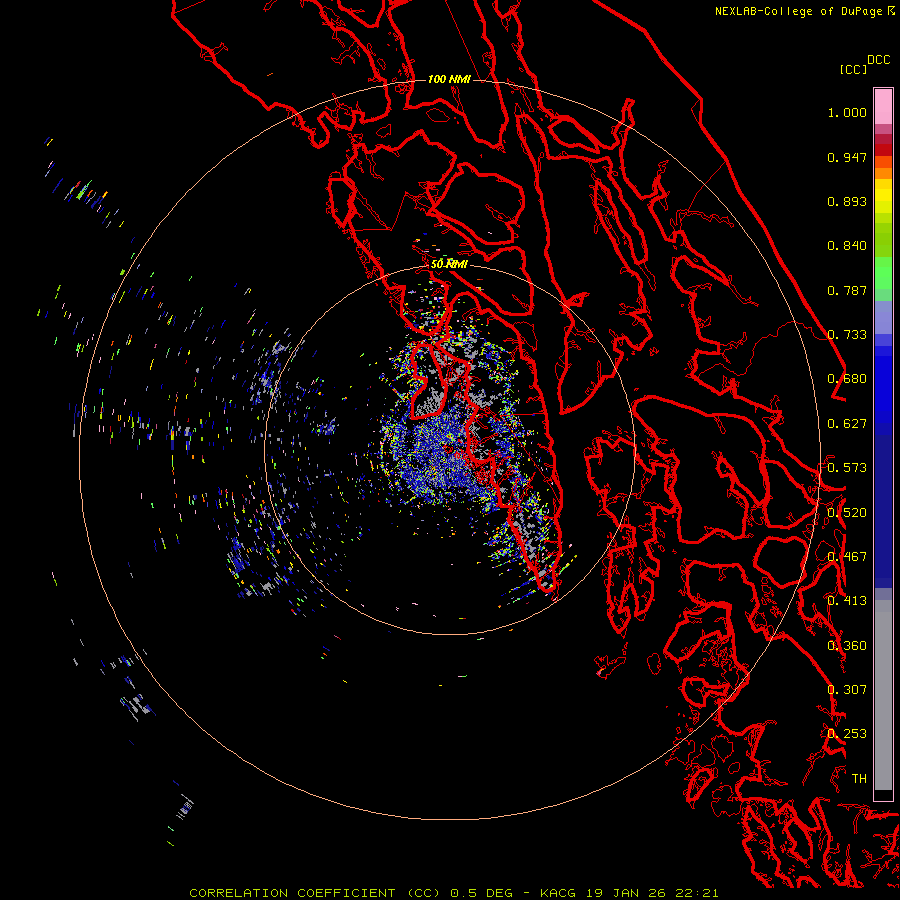Click the 1.000 scale value
The image size is (900, 900).
click(847, 112)
